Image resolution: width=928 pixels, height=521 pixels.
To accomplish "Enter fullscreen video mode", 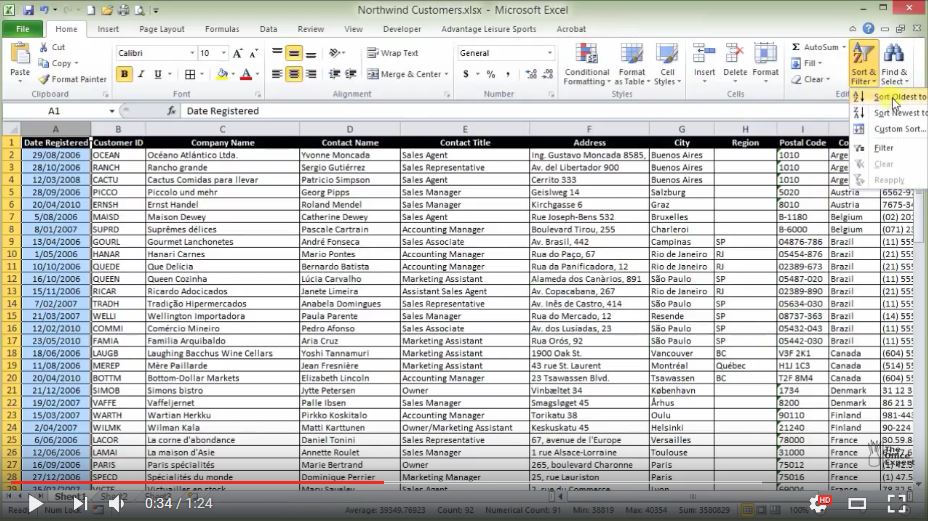I will point(896,504).
